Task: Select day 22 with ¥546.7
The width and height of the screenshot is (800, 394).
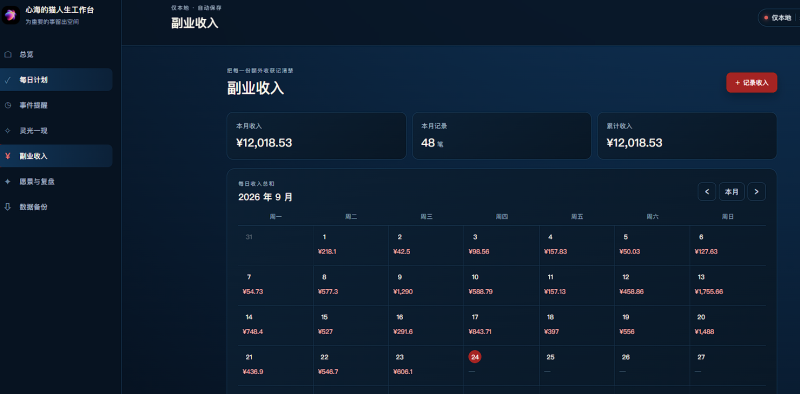Action: pos(351,365)
